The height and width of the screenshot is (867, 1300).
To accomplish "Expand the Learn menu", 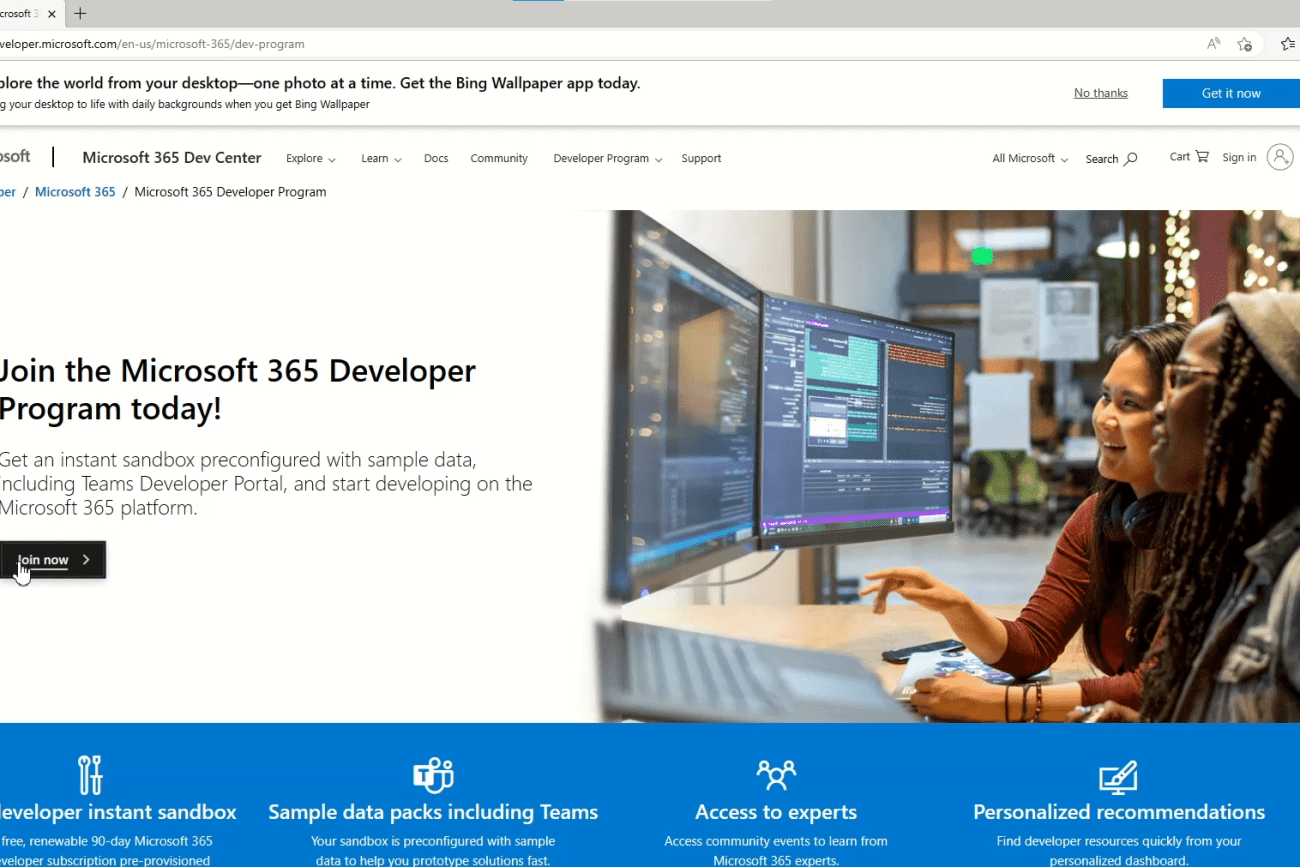I will point(381,159).
